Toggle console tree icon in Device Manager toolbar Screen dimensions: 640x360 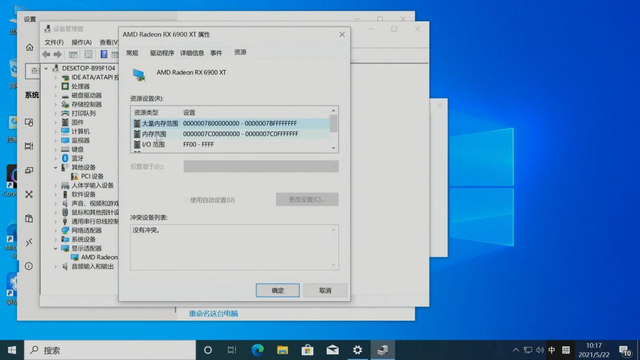(x=73, y=54)
